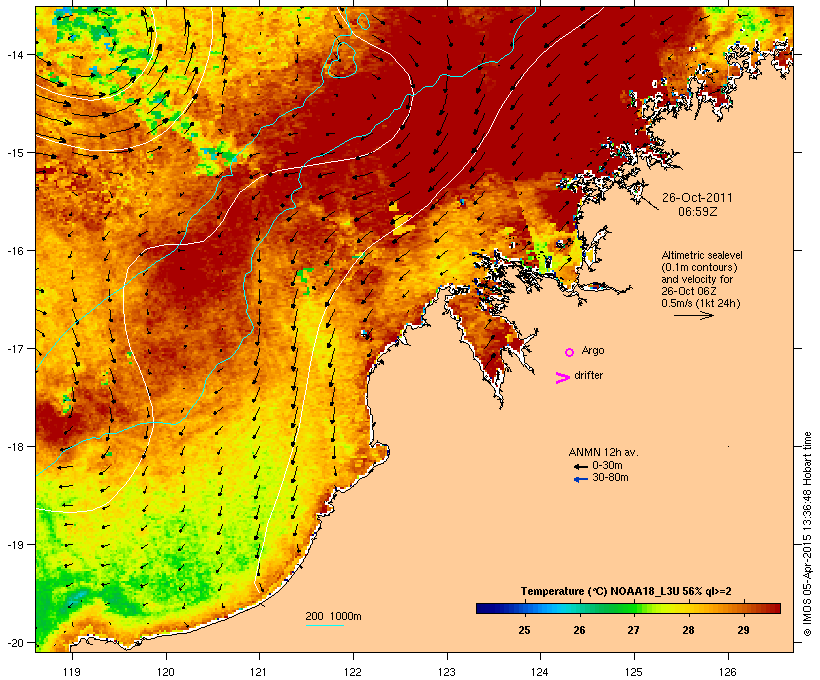The width and height of the screenshot is (820, 680).
Task: Click the '0-30m' depth label
Action: click(607, 466)
